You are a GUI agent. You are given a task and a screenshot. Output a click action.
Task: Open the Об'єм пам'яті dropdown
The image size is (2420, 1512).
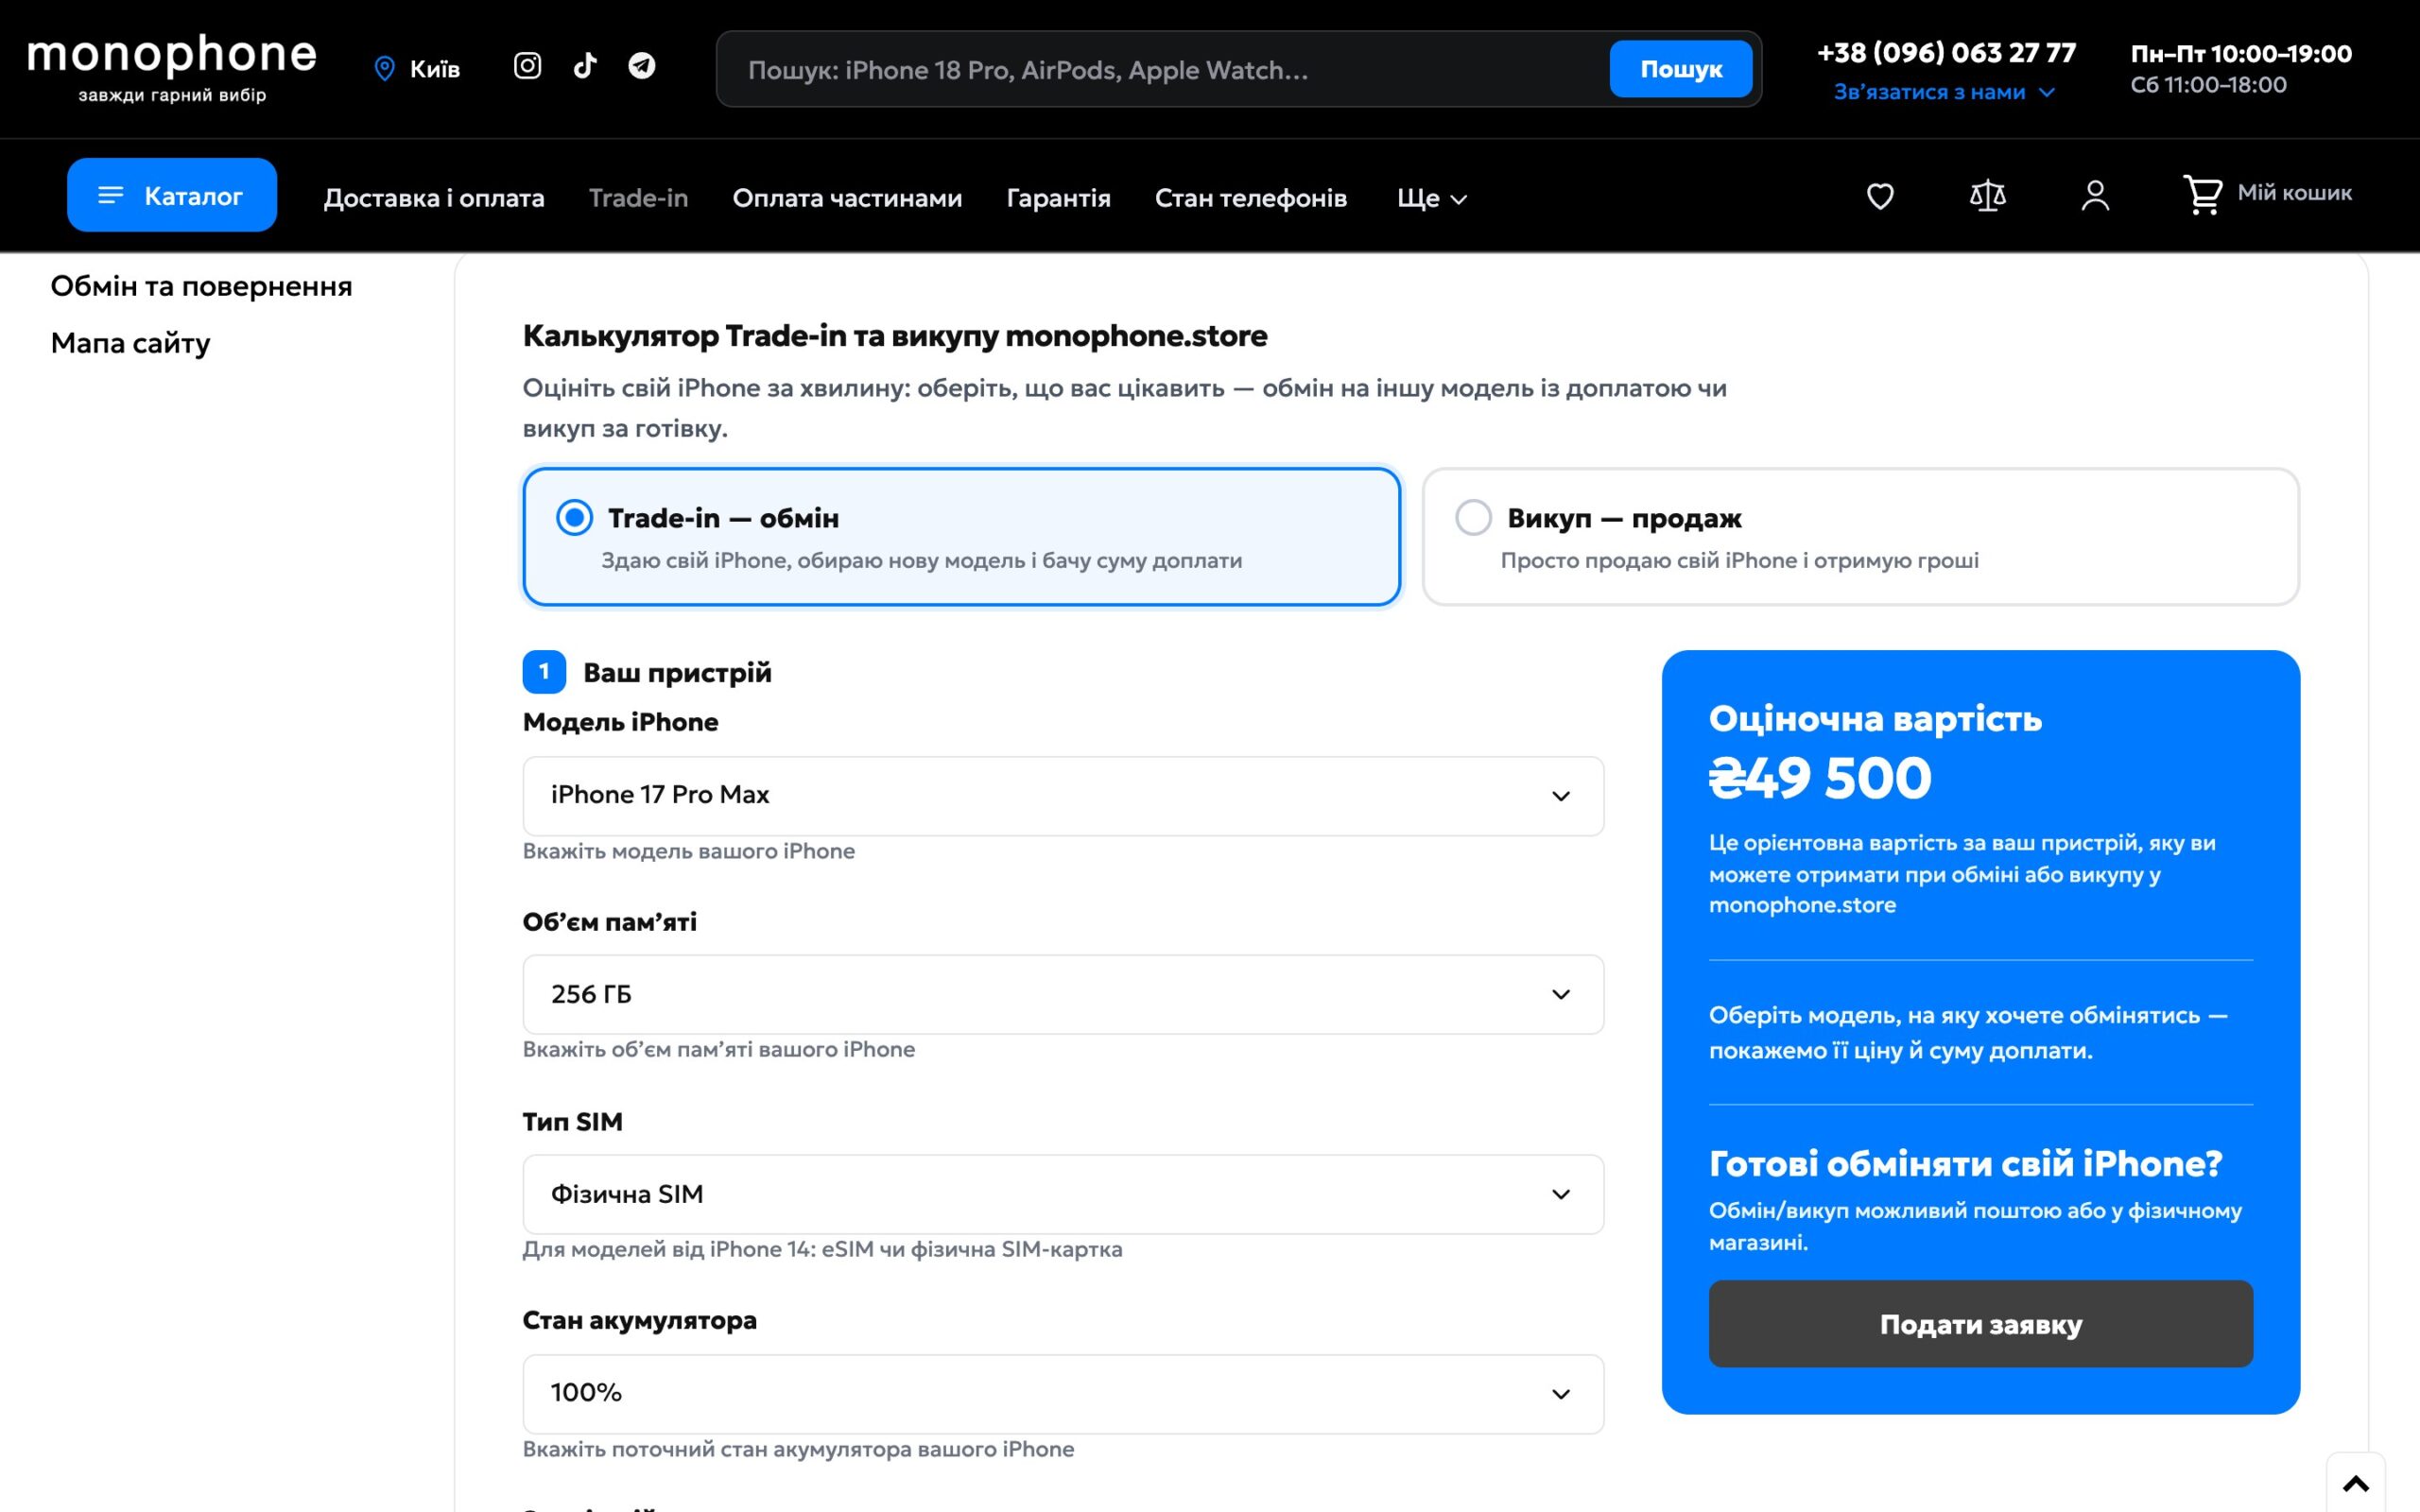click(x=1063, y=994)
